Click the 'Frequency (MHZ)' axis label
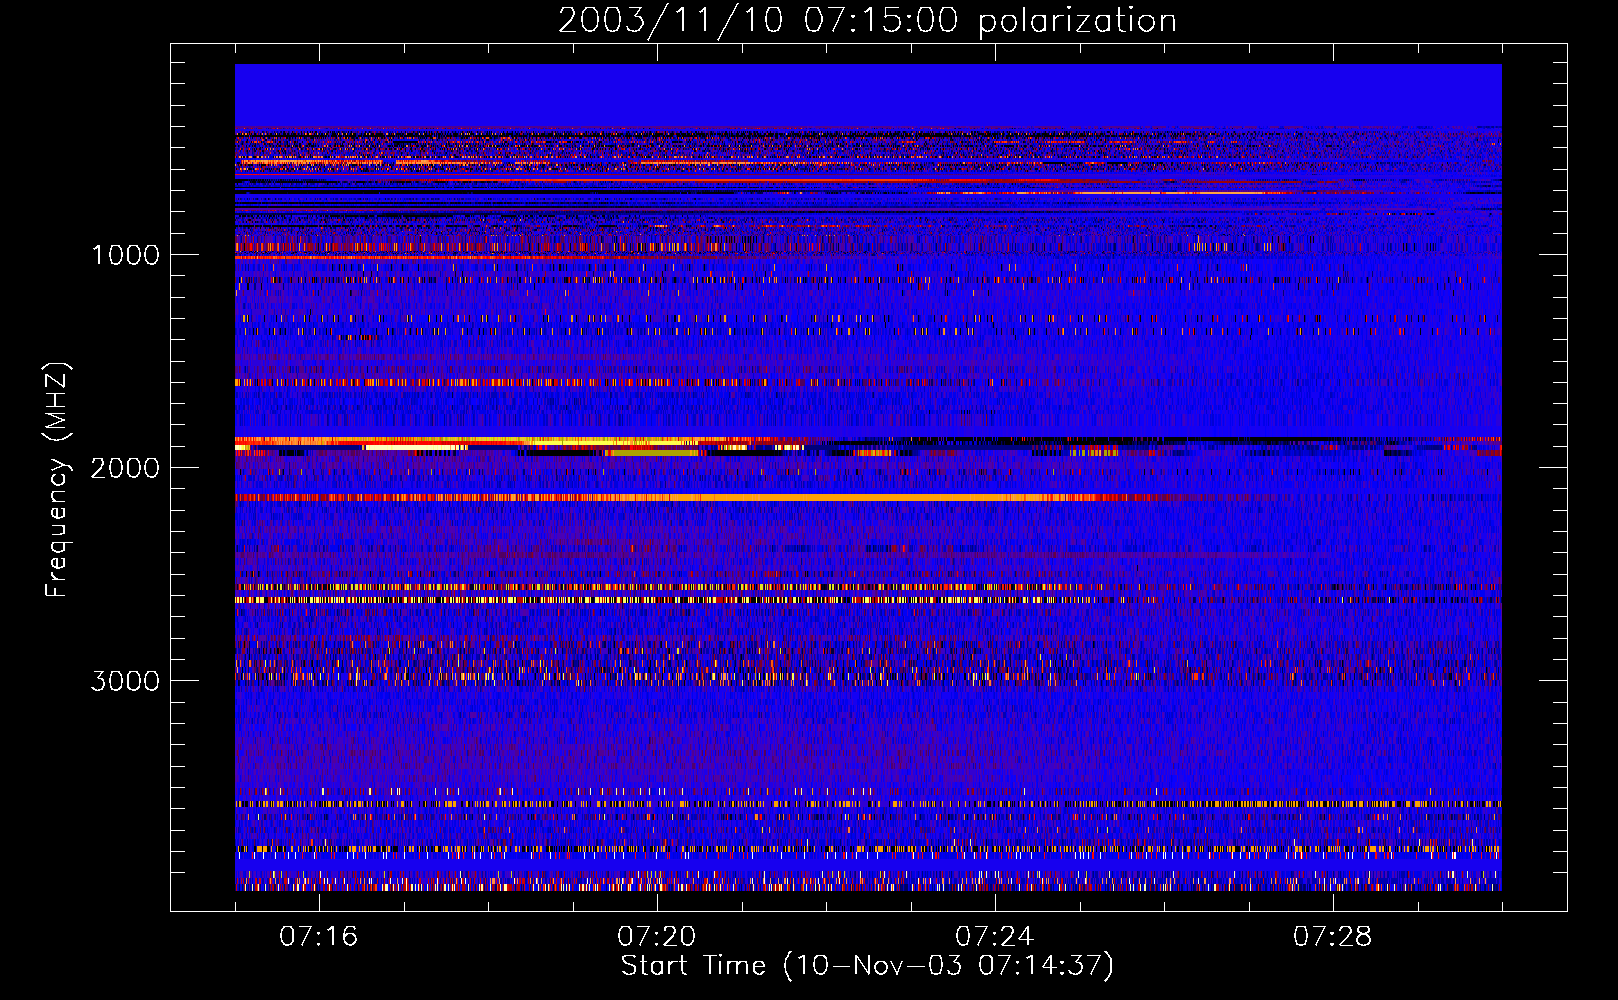The image size is (1618, 1000). click(57, 480)
